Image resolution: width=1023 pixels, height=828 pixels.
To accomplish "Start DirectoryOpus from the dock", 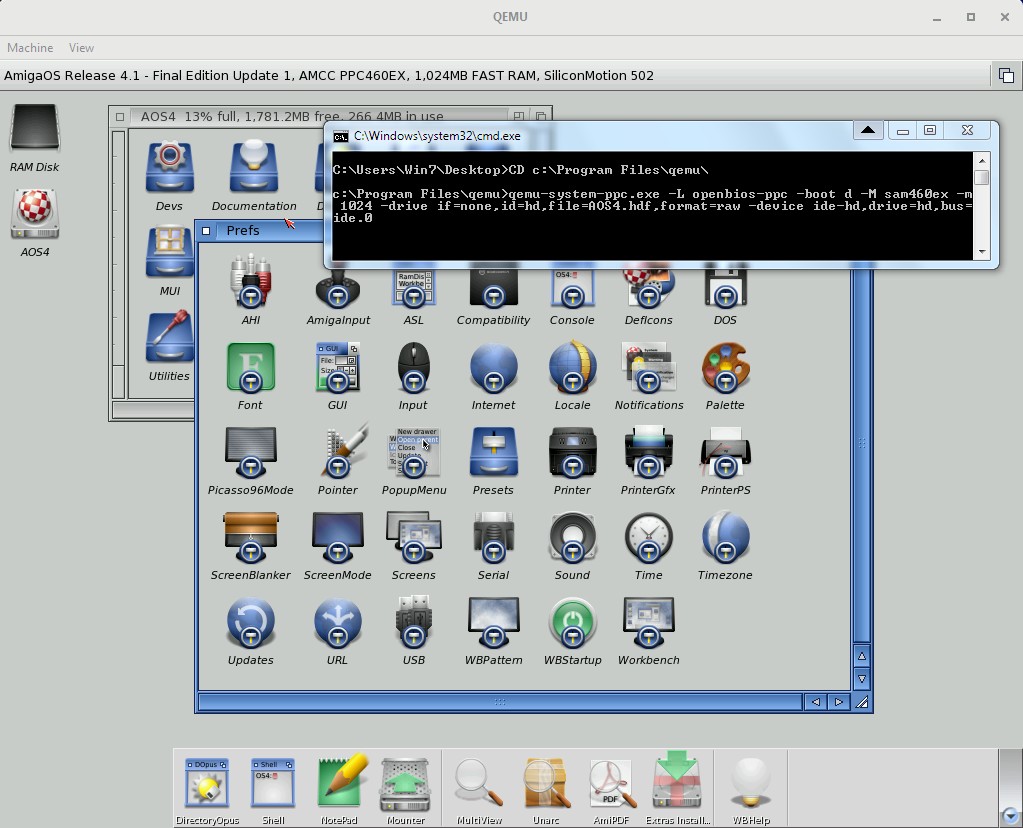I will (x=207, y=784).
